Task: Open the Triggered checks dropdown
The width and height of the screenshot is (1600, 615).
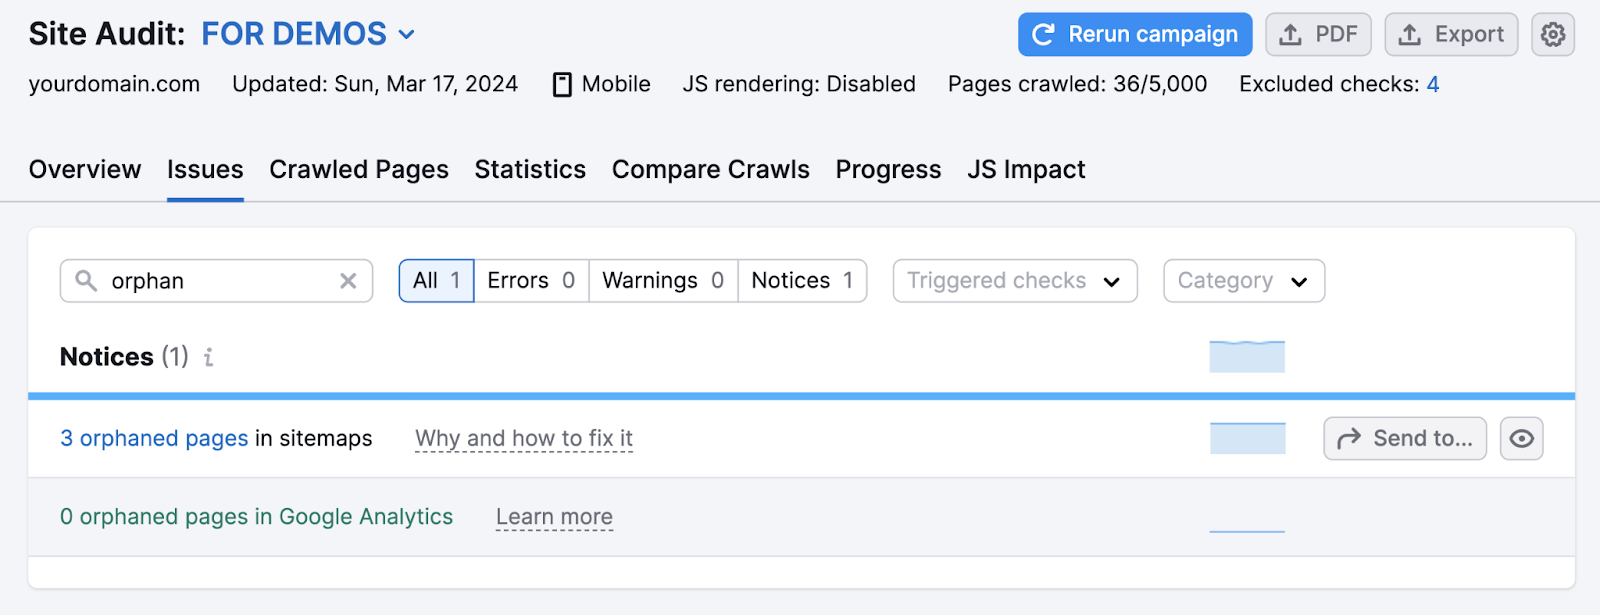Action: [x=1013, y=281]
